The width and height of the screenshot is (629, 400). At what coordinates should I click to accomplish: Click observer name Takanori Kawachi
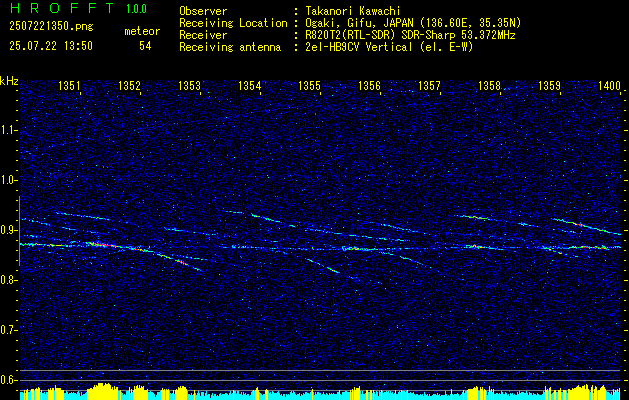click(353, 11)
